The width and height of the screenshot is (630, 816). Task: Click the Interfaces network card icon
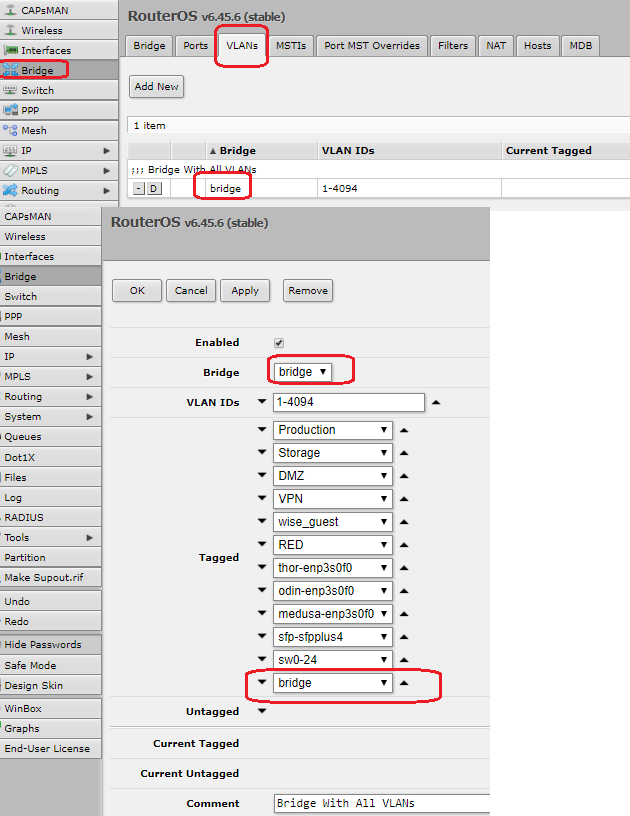(x=10, y=50)
